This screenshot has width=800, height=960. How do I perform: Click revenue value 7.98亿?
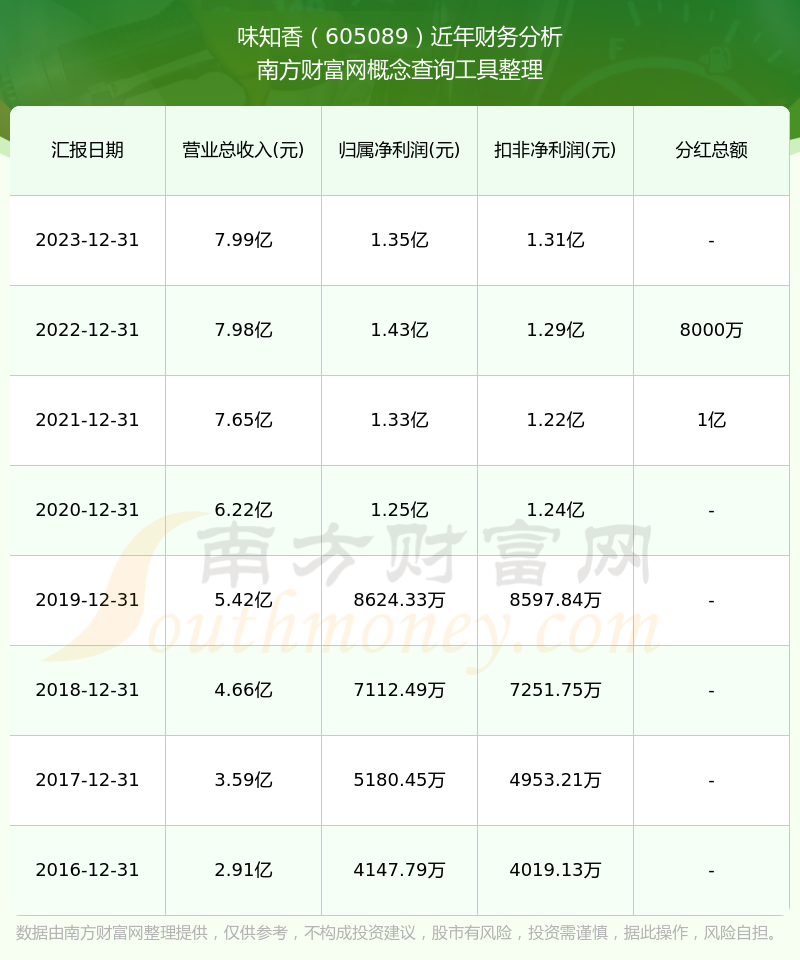point(244,330)
